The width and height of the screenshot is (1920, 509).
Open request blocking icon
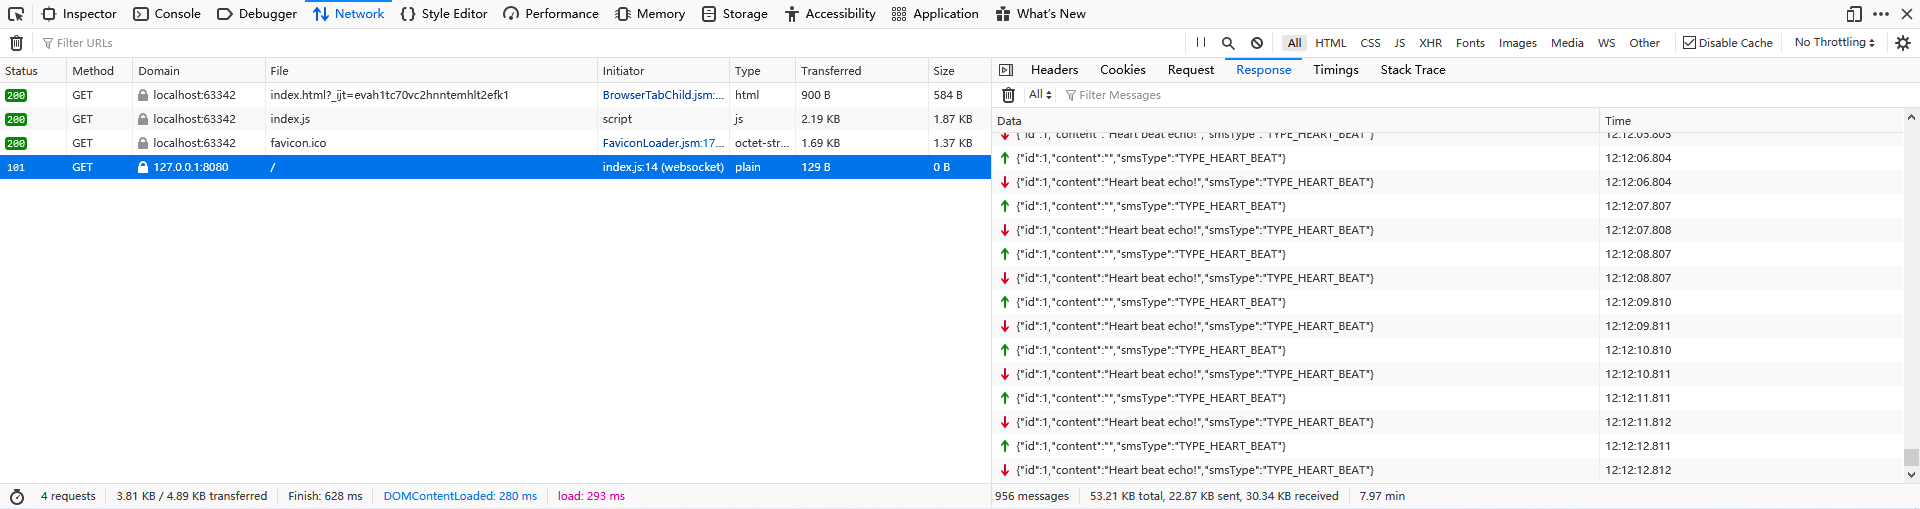(1257, 43)
